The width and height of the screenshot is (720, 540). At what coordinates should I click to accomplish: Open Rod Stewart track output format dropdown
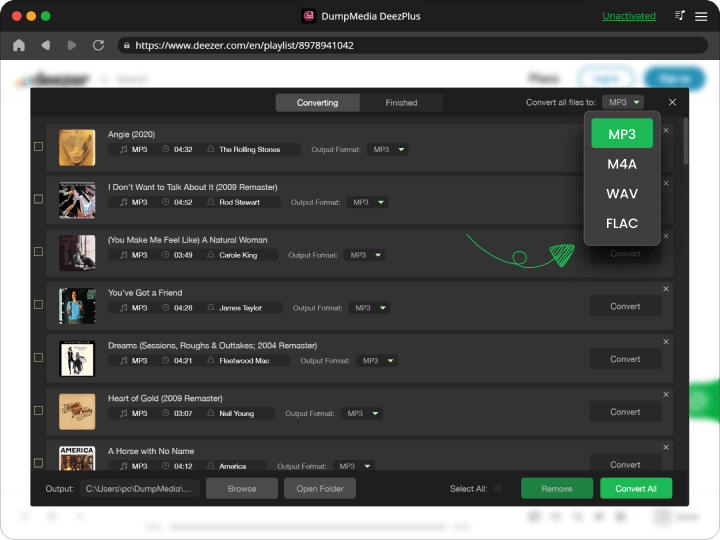pyautogui.click(x=367, y=202)
